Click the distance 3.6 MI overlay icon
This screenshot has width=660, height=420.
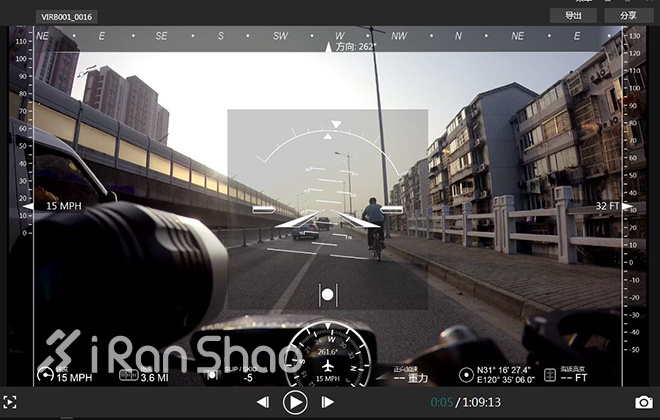click(x=127, y=376)
